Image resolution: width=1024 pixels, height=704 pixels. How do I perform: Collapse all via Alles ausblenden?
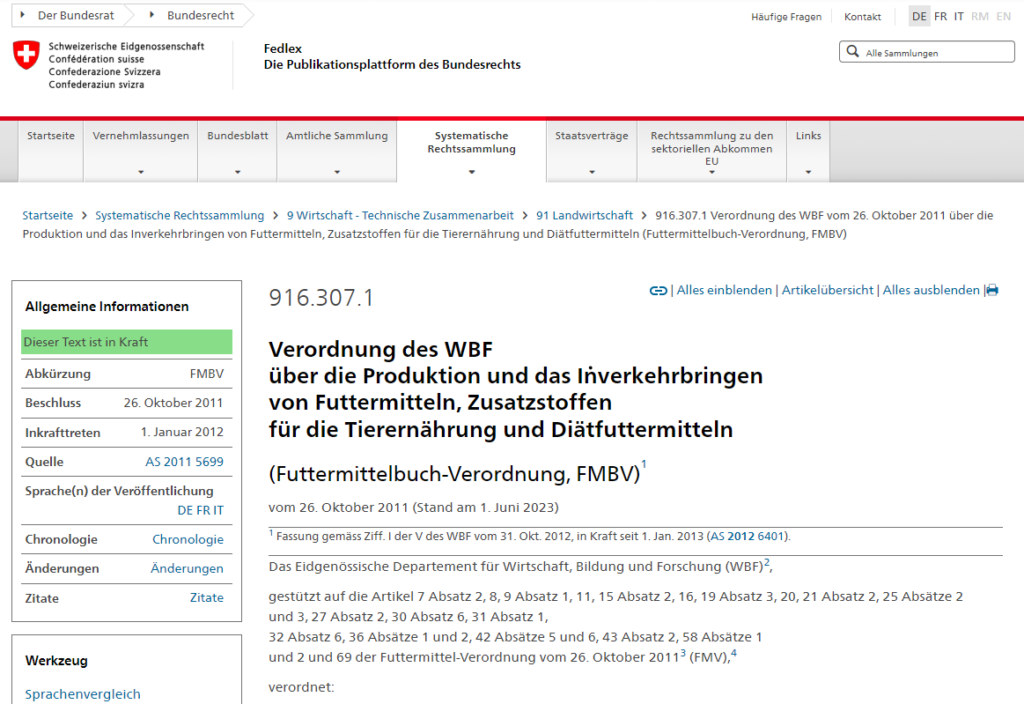coord(931,290)
